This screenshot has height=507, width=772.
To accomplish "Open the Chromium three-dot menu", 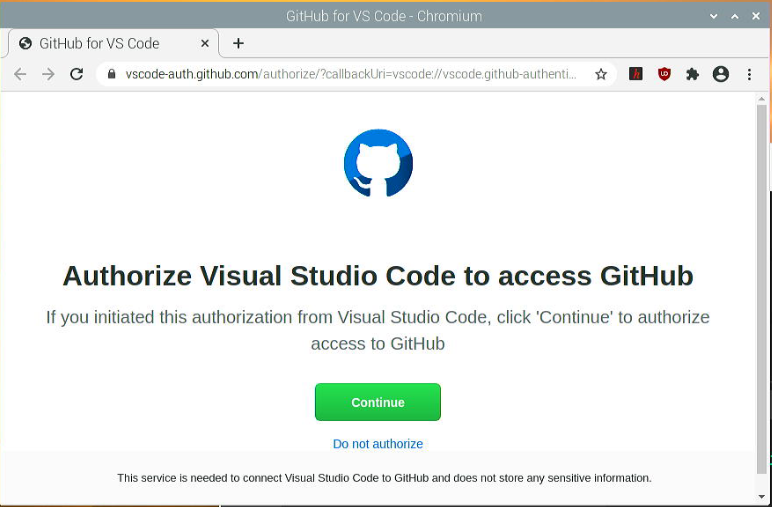I will (749, 74).
